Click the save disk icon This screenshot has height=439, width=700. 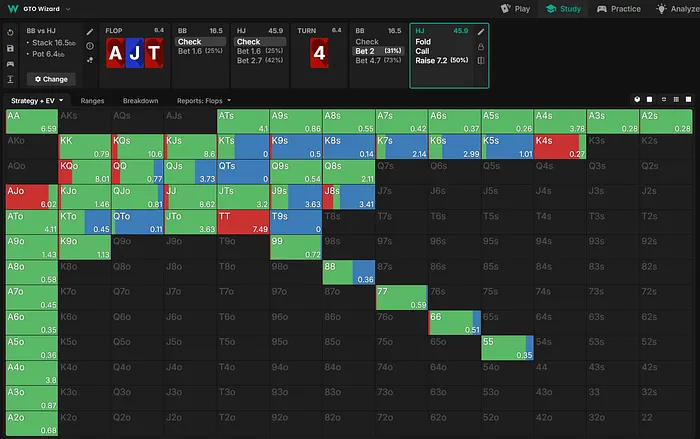pos(9,47)
